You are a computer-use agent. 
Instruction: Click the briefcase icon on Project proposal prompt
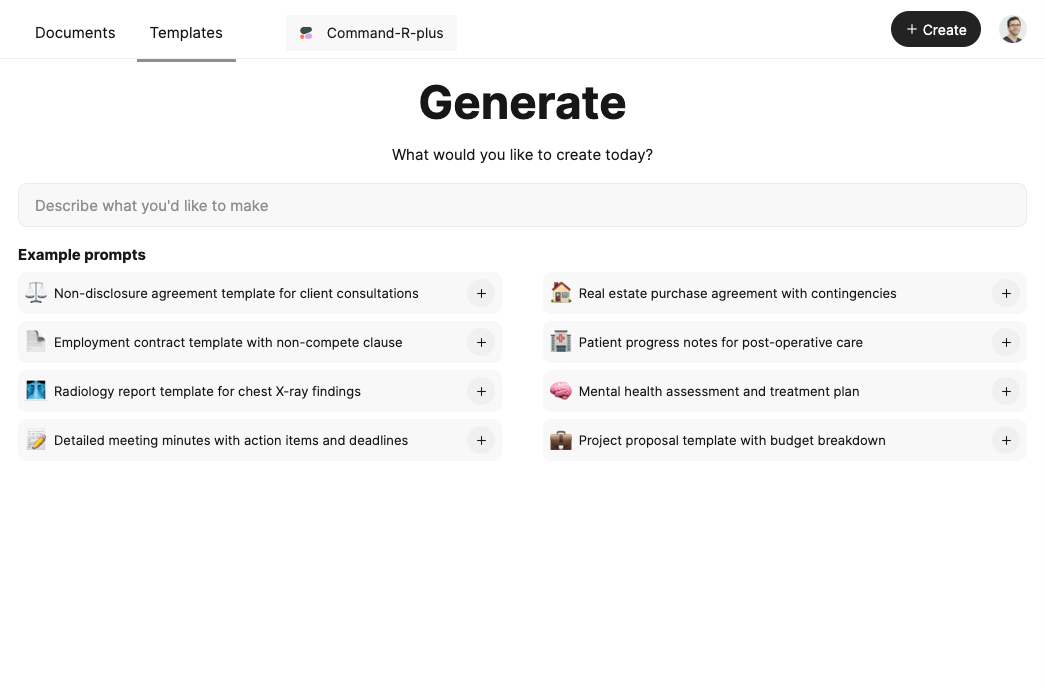561,440
